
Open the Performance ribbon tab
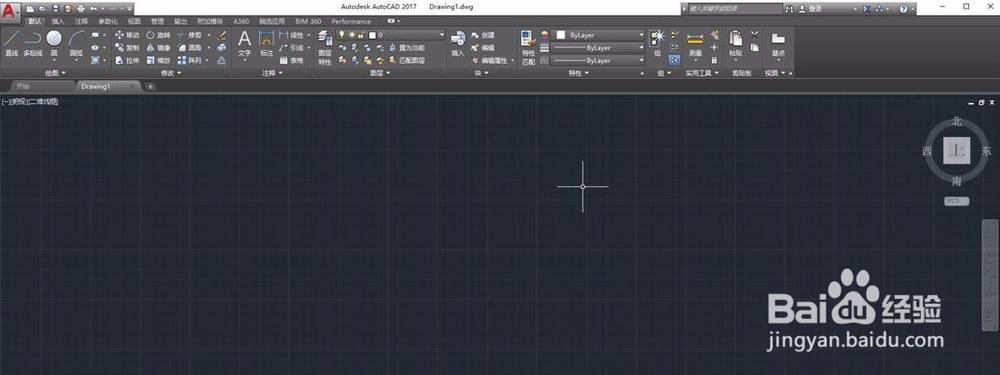pos(351,21)
